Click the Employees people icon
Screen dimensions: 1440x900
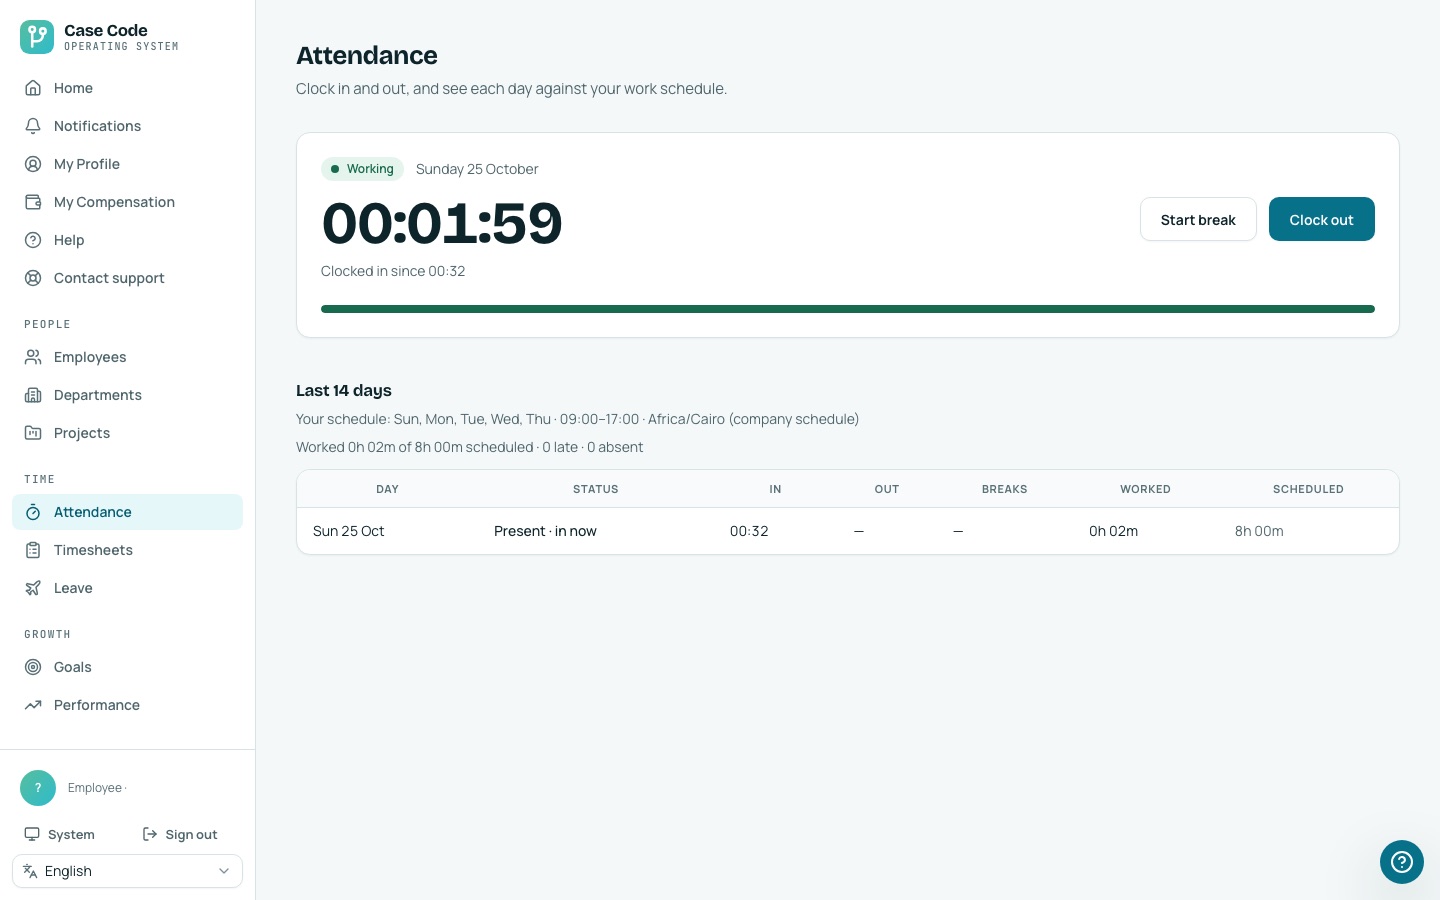coord(33,357)
